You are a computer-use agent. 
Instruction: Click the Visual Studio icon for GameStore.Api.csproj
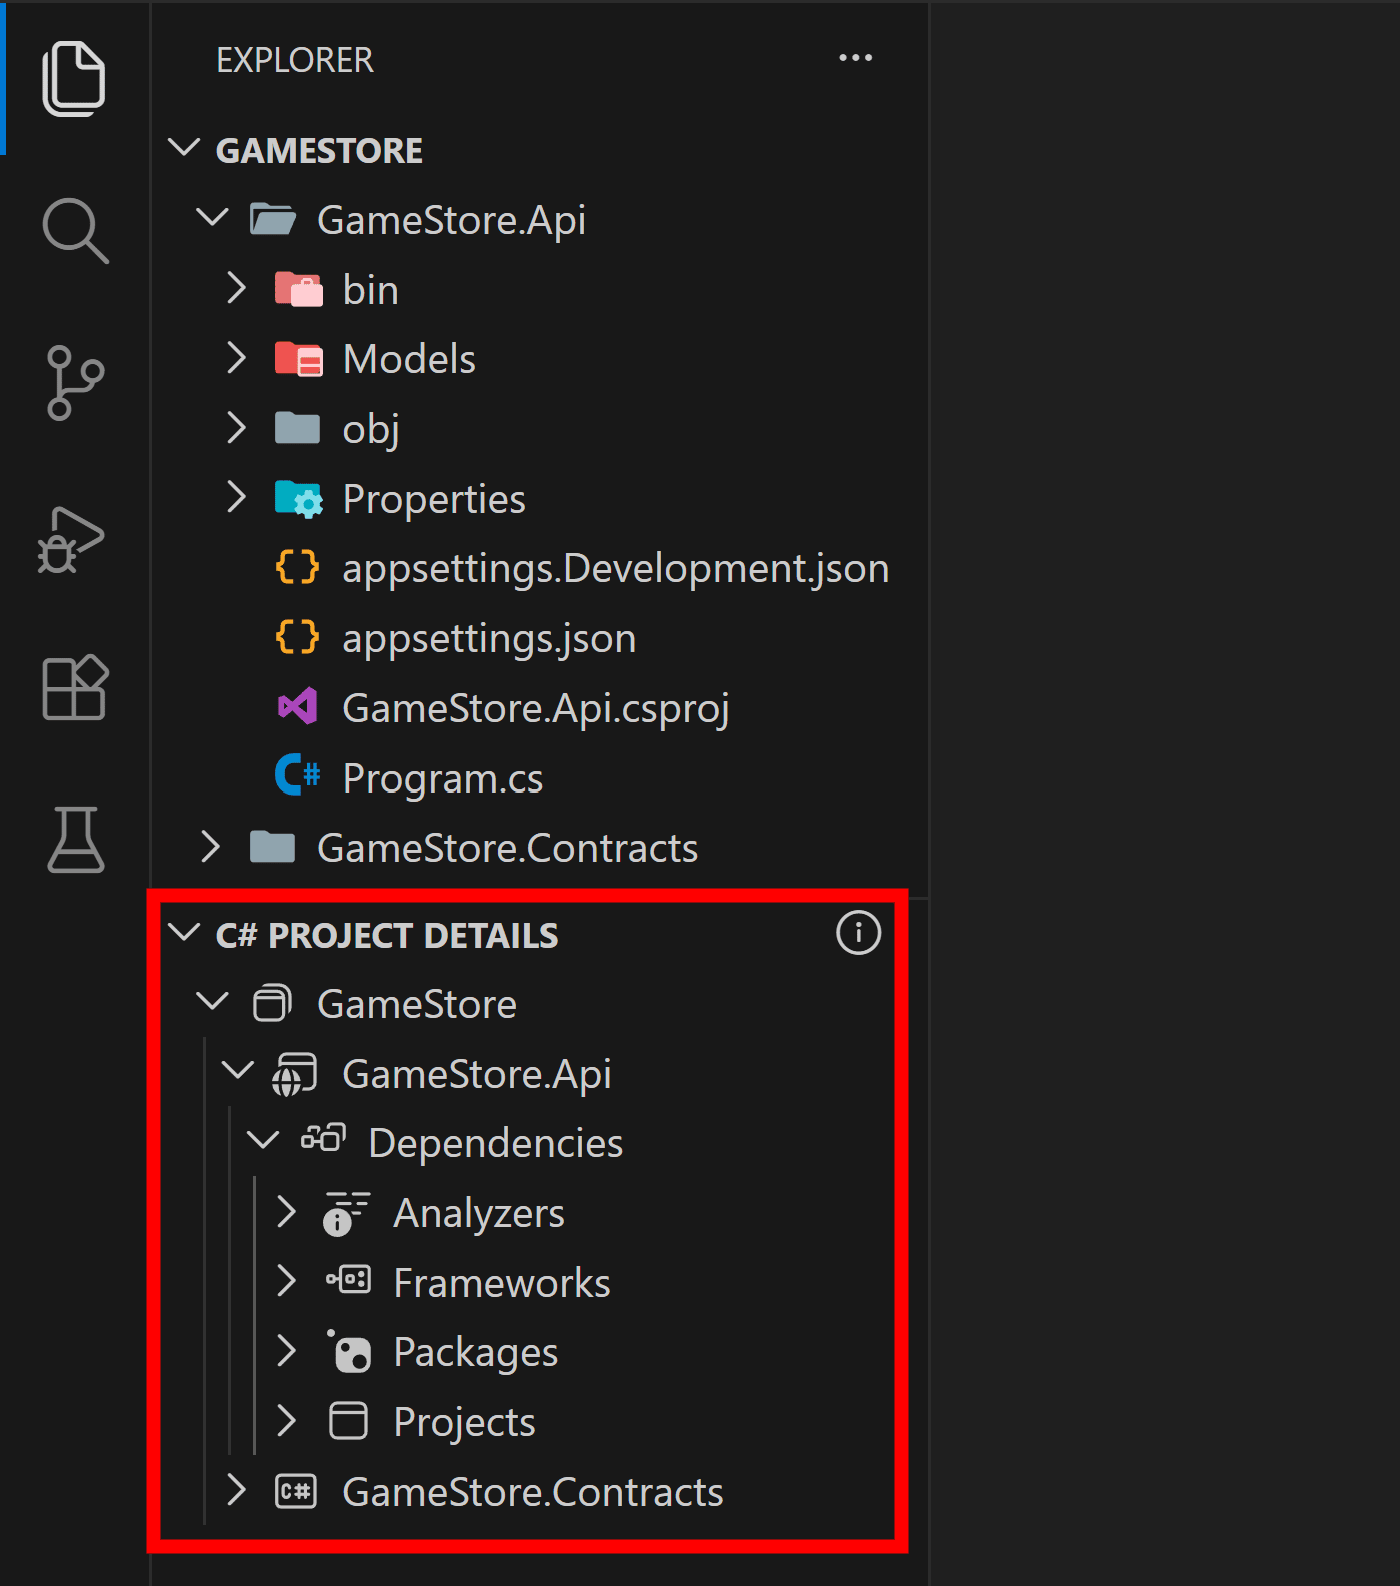click(x=297, y=707)
